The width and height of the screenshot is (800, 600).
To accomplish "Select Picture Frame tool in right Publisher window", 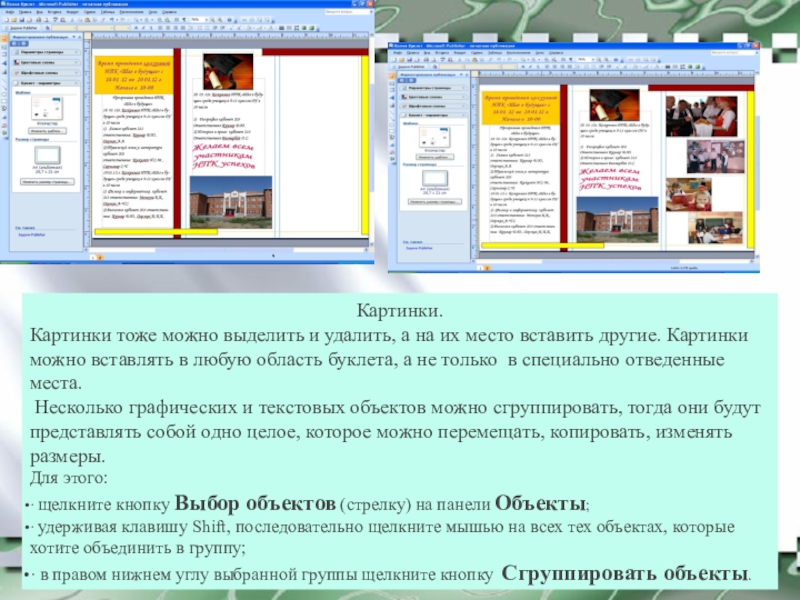I will pos(392,105).
